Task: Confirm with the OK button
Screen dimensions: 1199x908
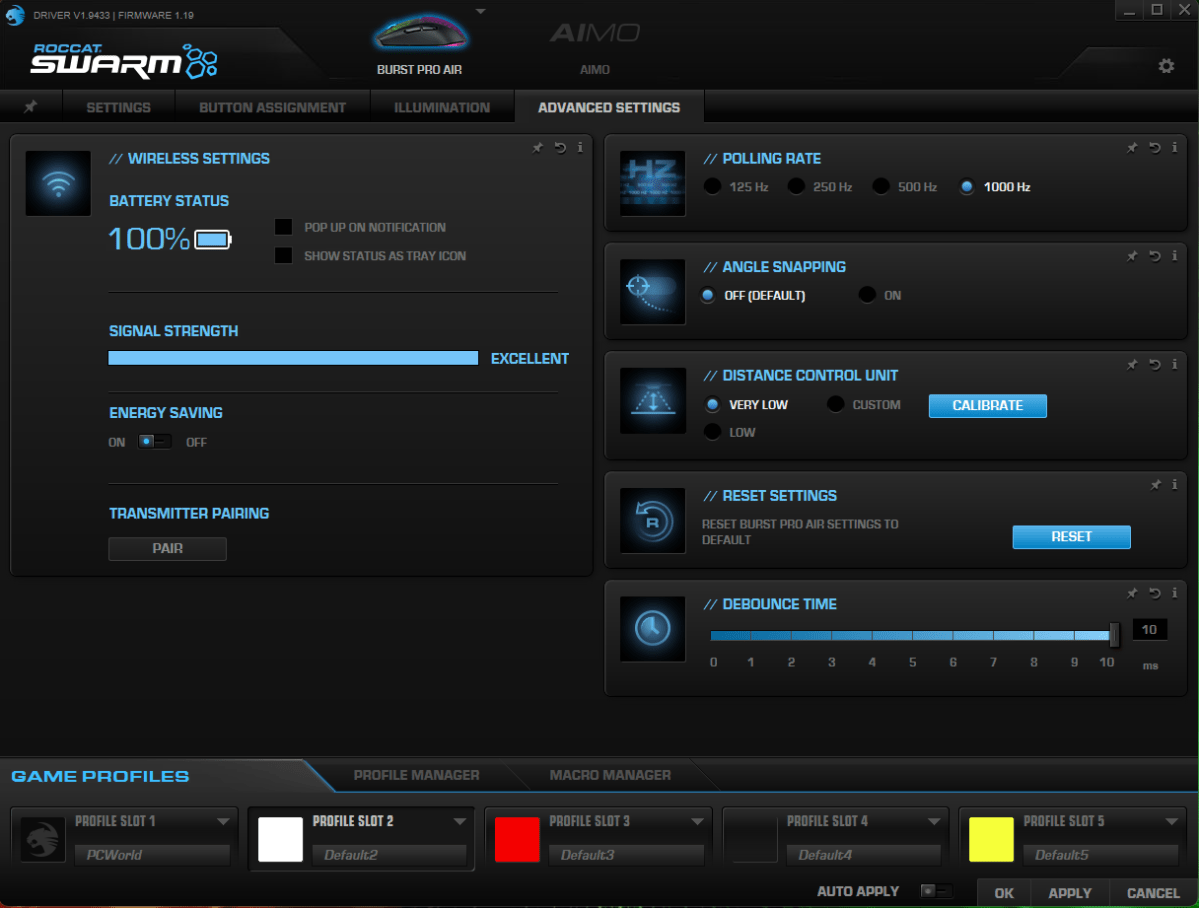Action: point(1004,893)
